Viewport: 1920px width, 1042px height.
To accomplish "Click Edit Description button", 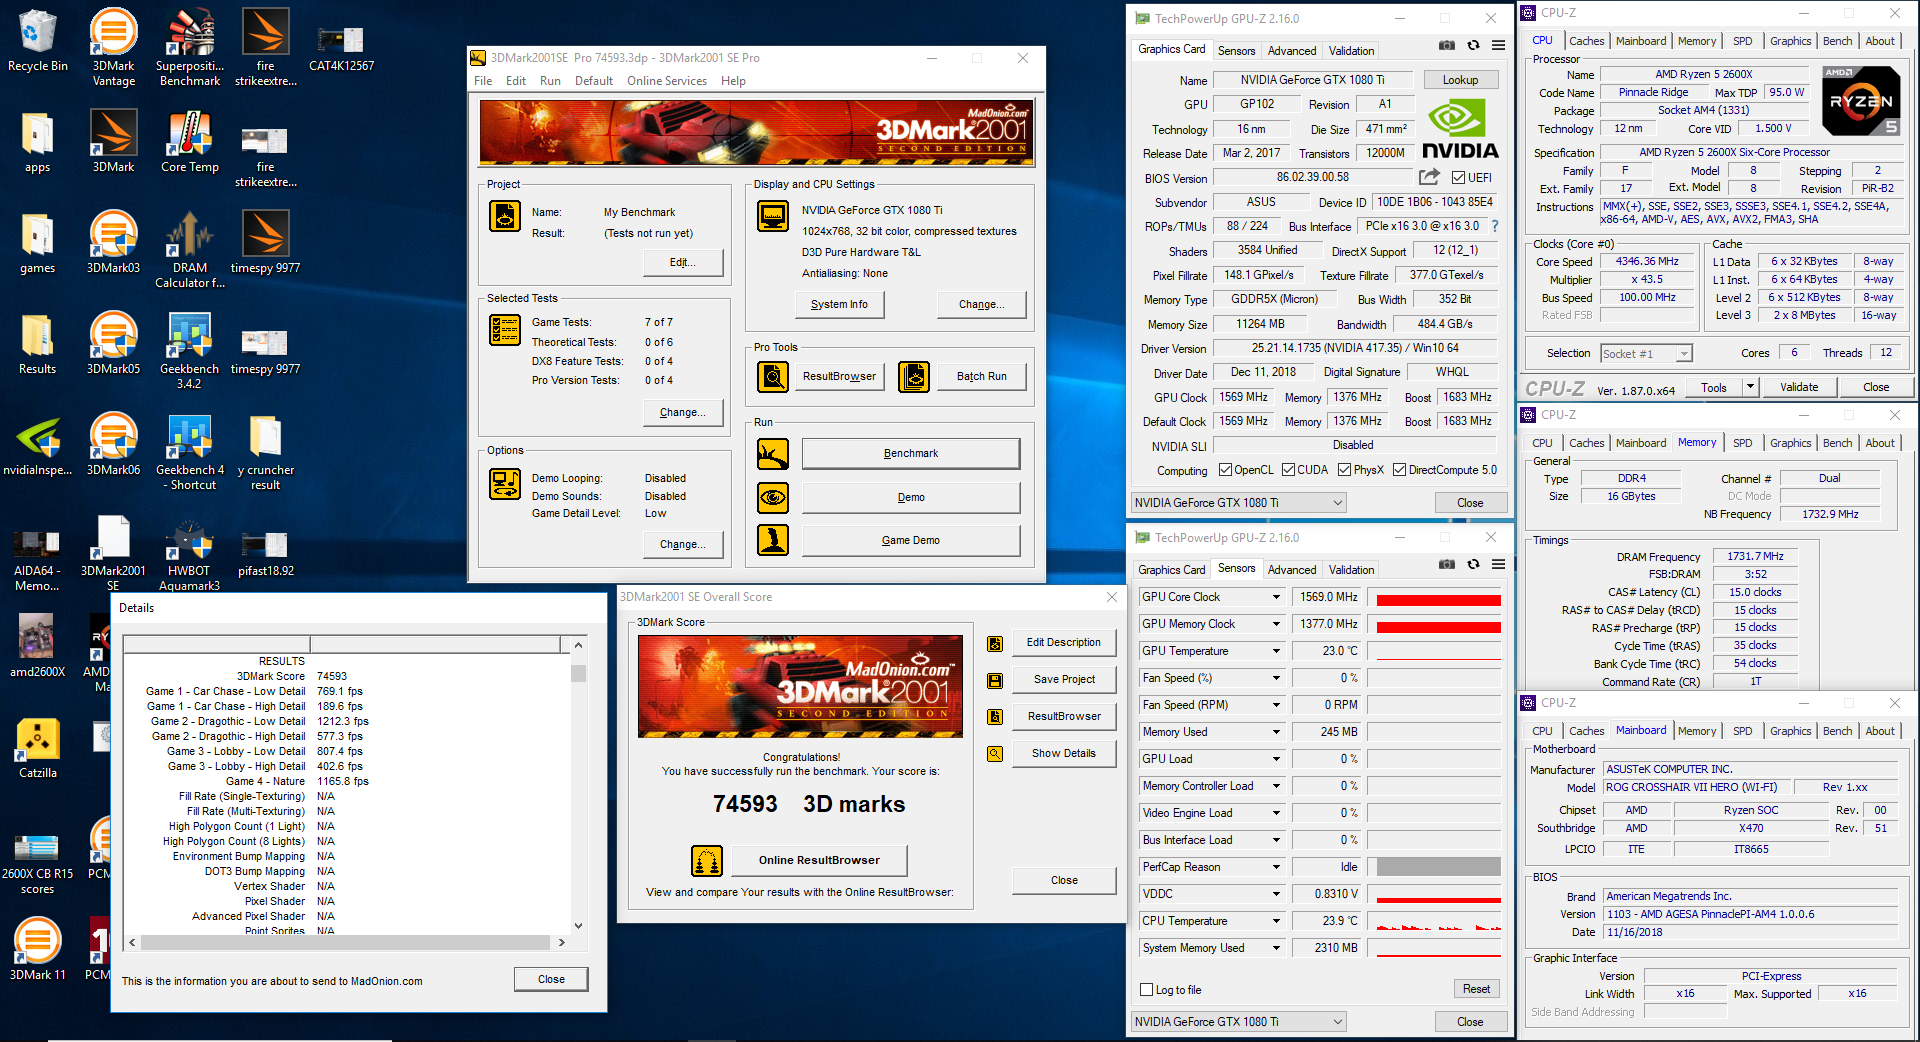I will pos(1064,642).
